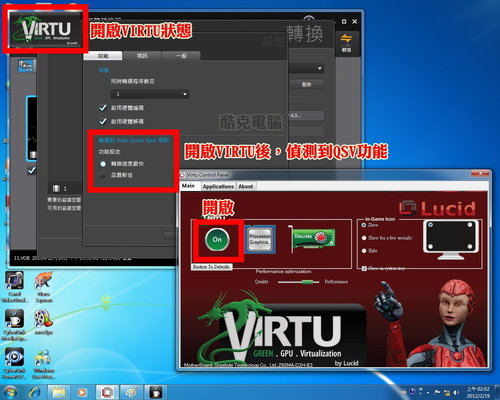Click the network tray icon
This screenshot has height=400, width=500.
(446, 393)
